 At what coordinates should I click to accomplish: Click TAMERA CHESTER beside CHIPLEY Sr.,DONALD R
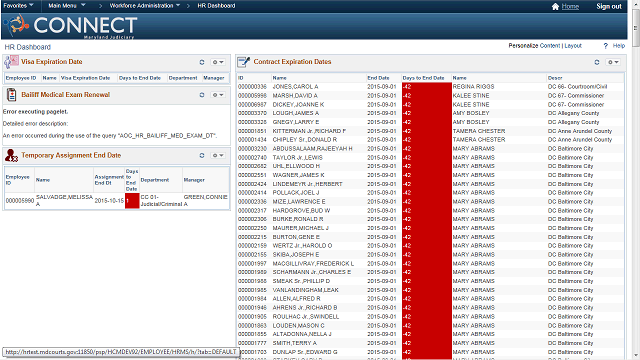tap(479, 140)
